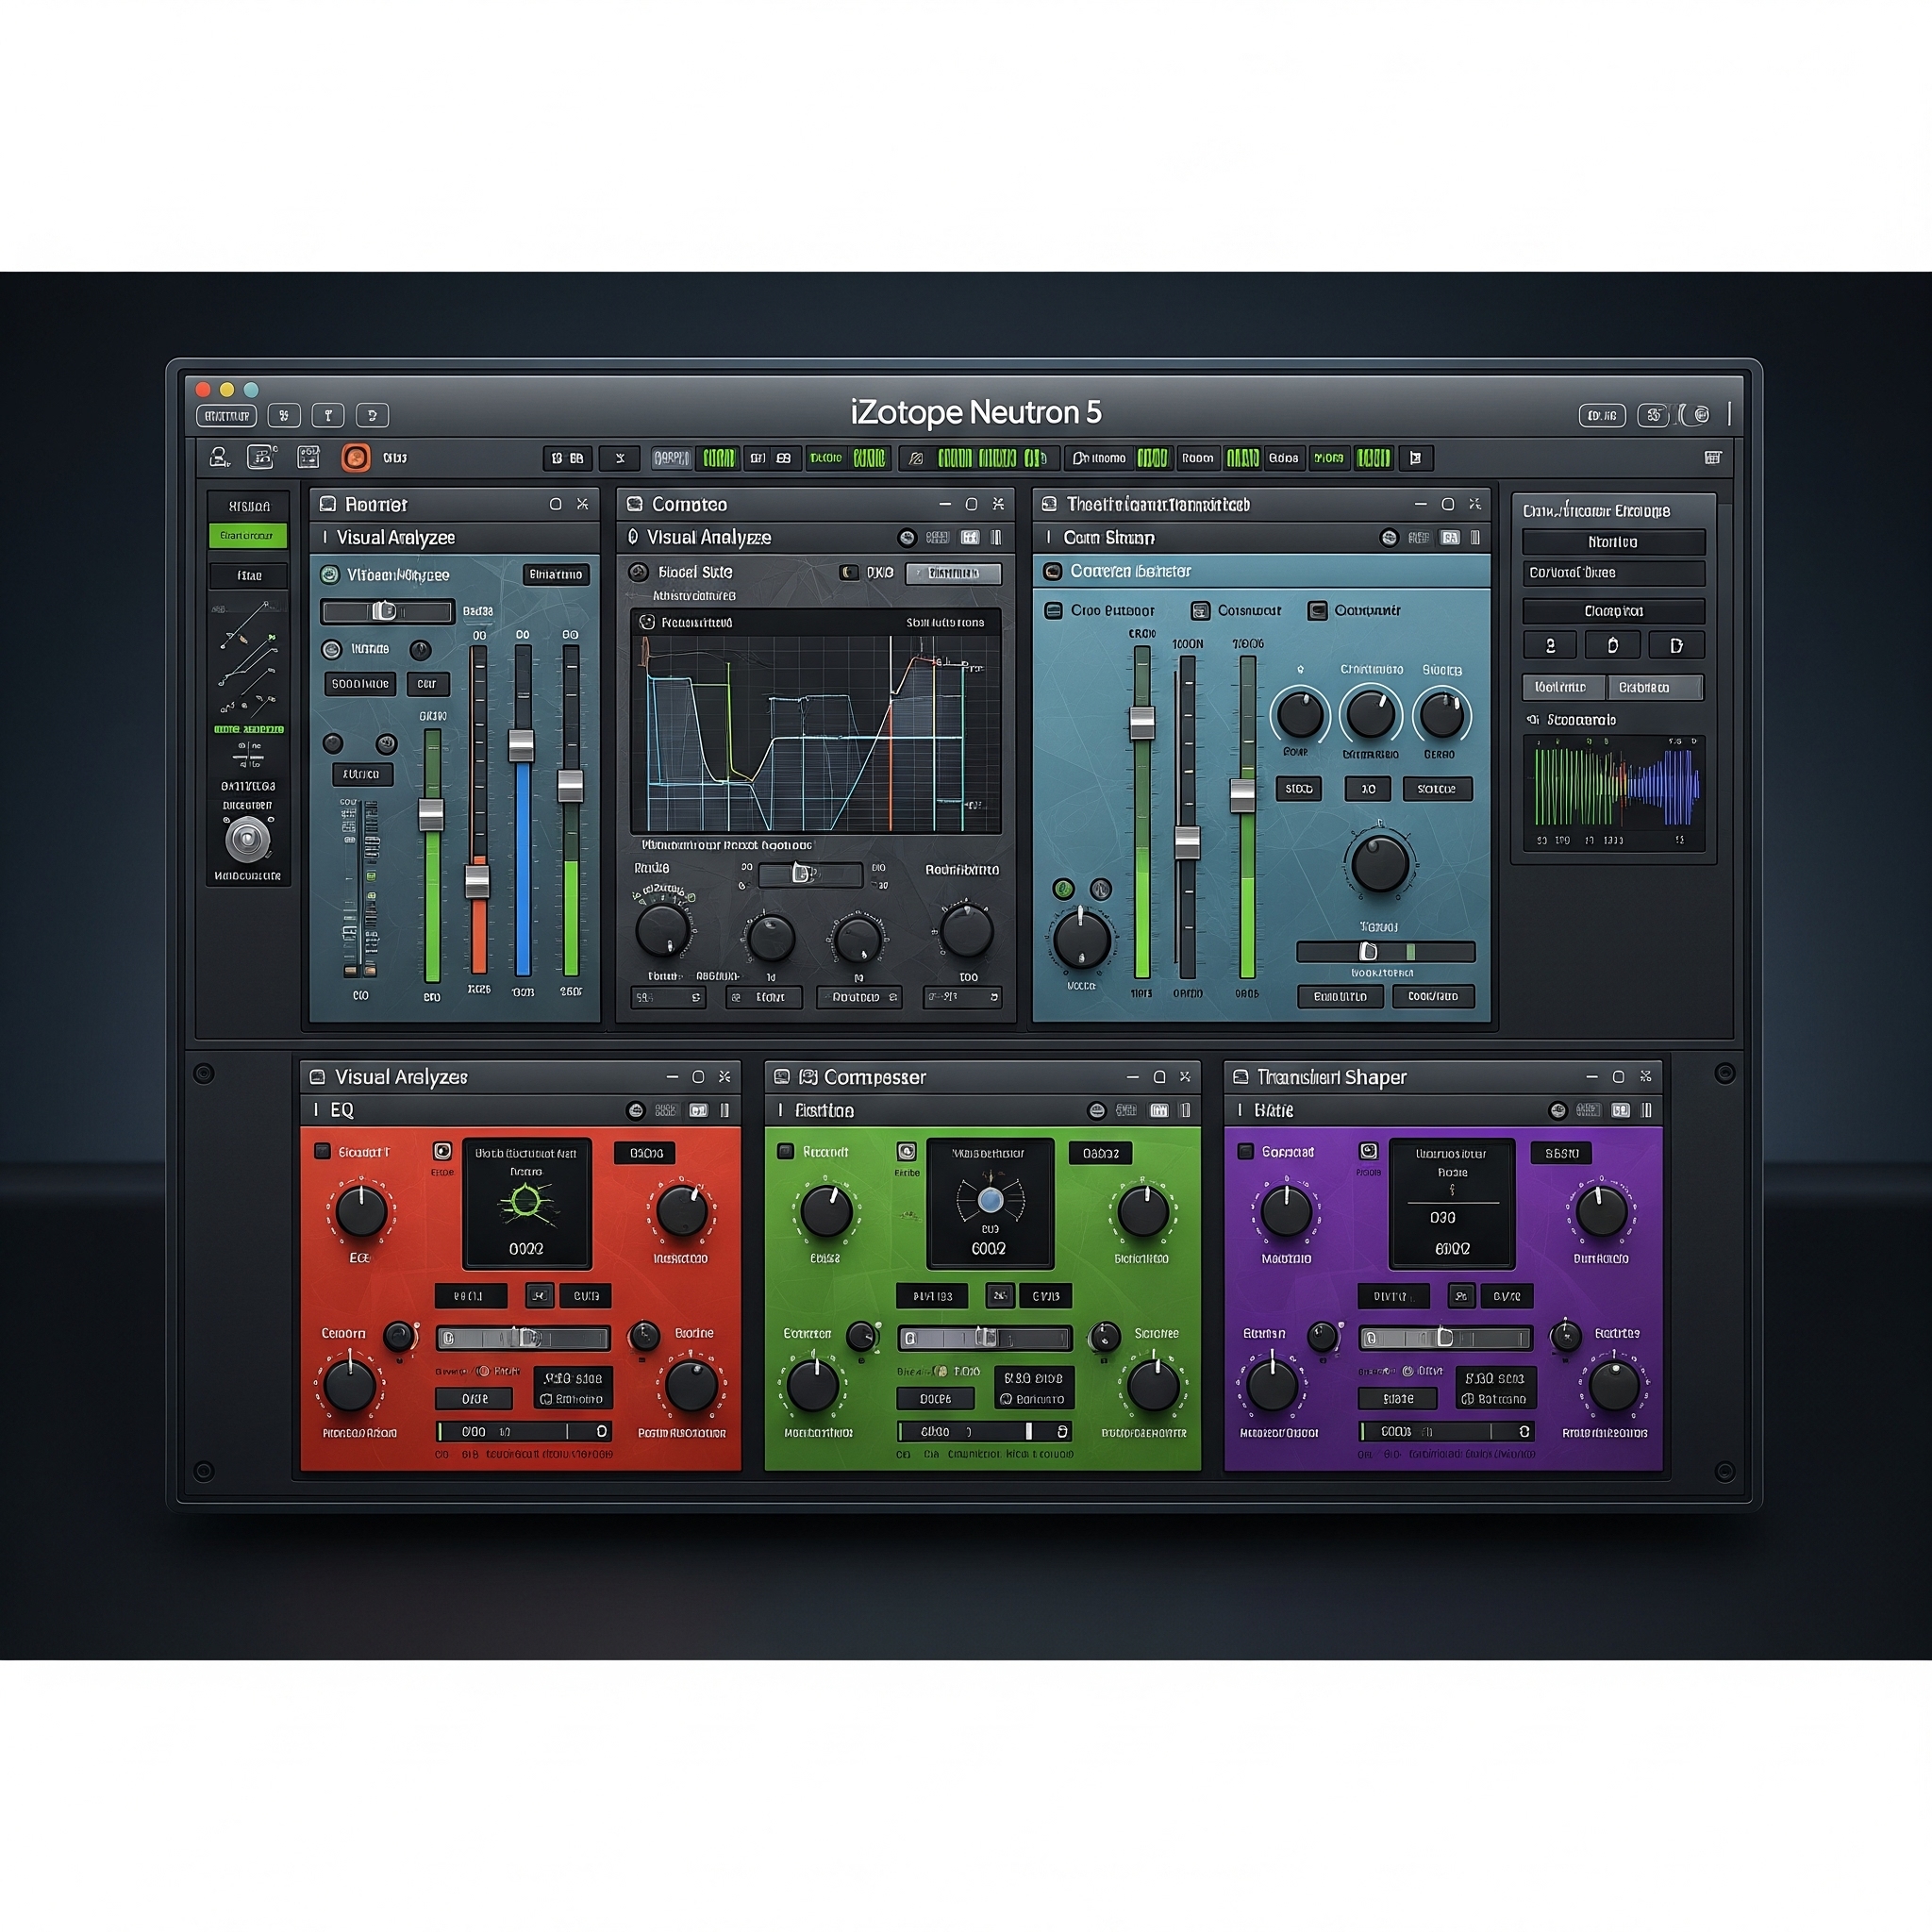Viewport: 1932px width, 1932px height.
Task: Click the round icon in the EQ header
Action: point(635,1110)
